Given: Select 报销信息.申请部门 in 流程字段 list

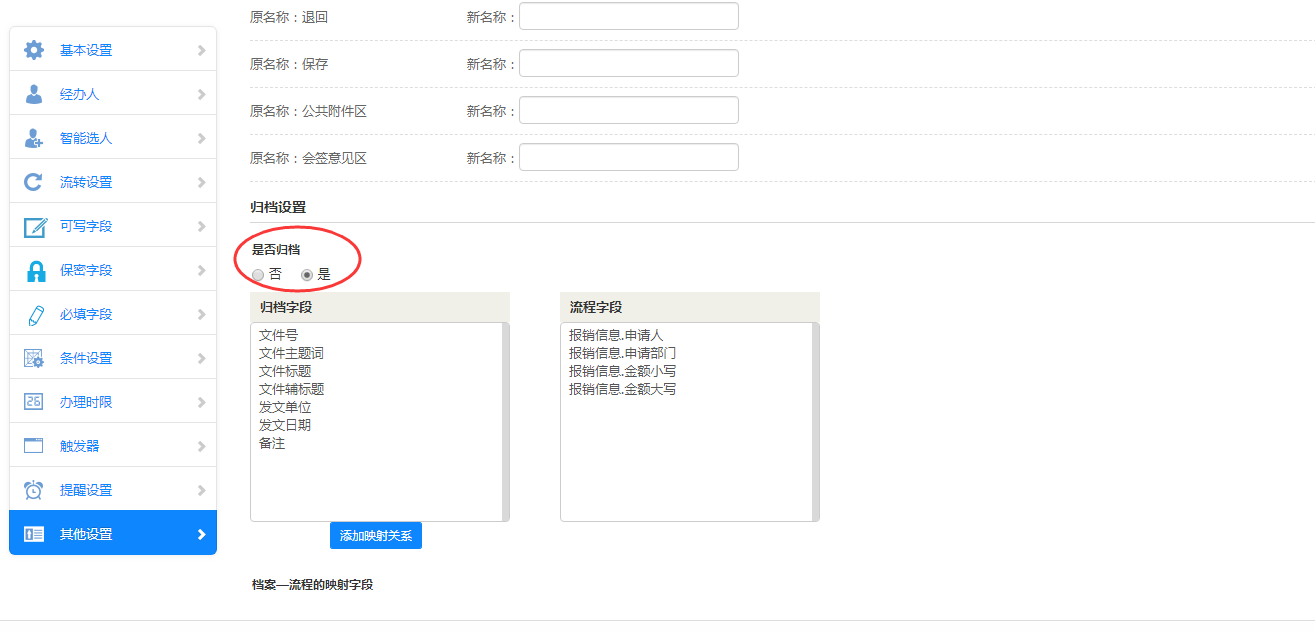Looking at the screenshot, I should (x=623, y=353).
